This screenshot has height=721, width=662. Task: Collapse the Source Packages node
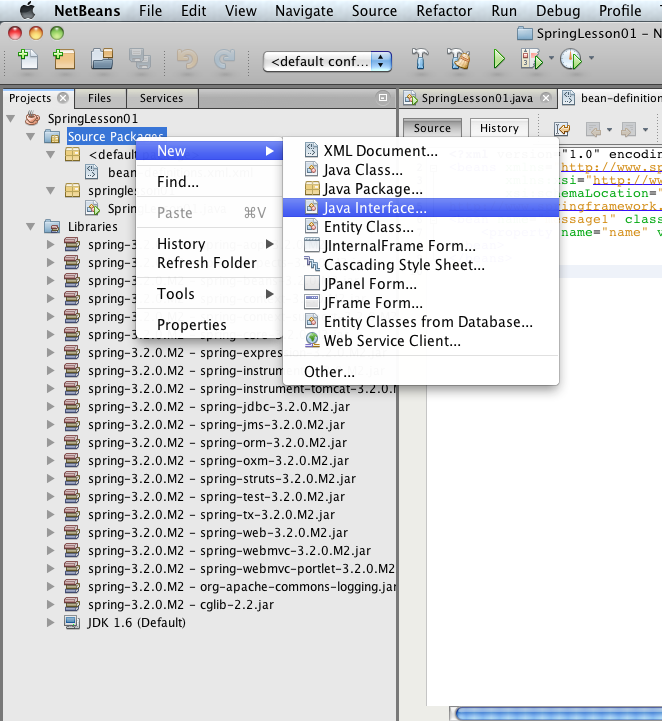[x=31, y=137]
